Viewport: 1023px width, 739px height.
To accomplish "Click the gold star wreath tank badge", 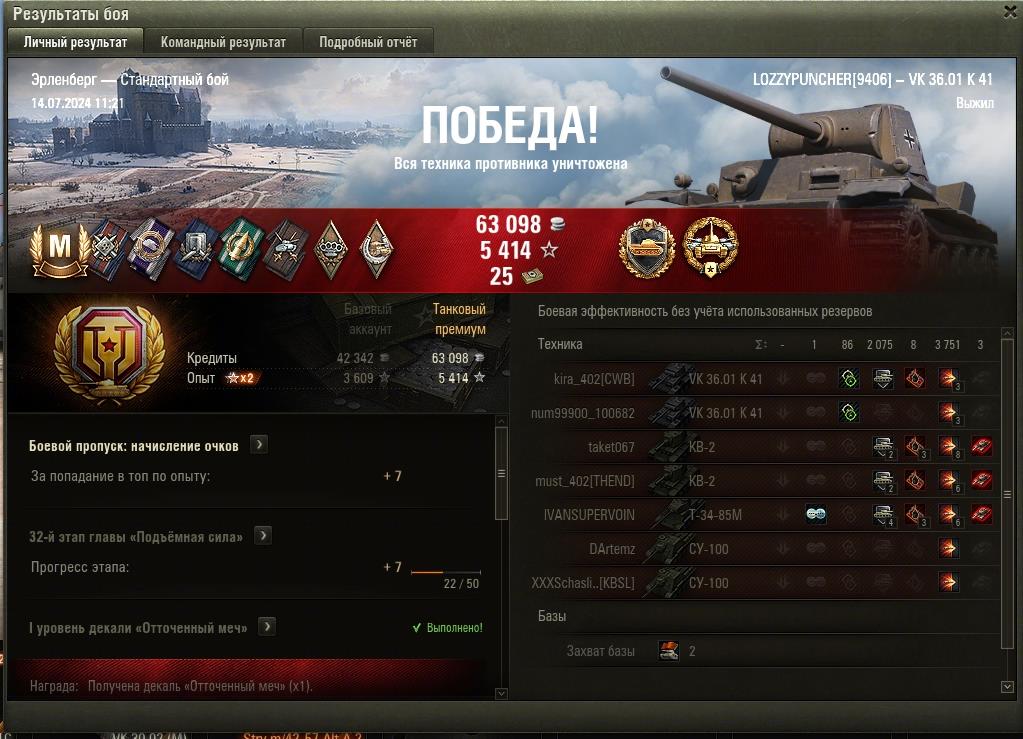I will click(x=710, y=248).
